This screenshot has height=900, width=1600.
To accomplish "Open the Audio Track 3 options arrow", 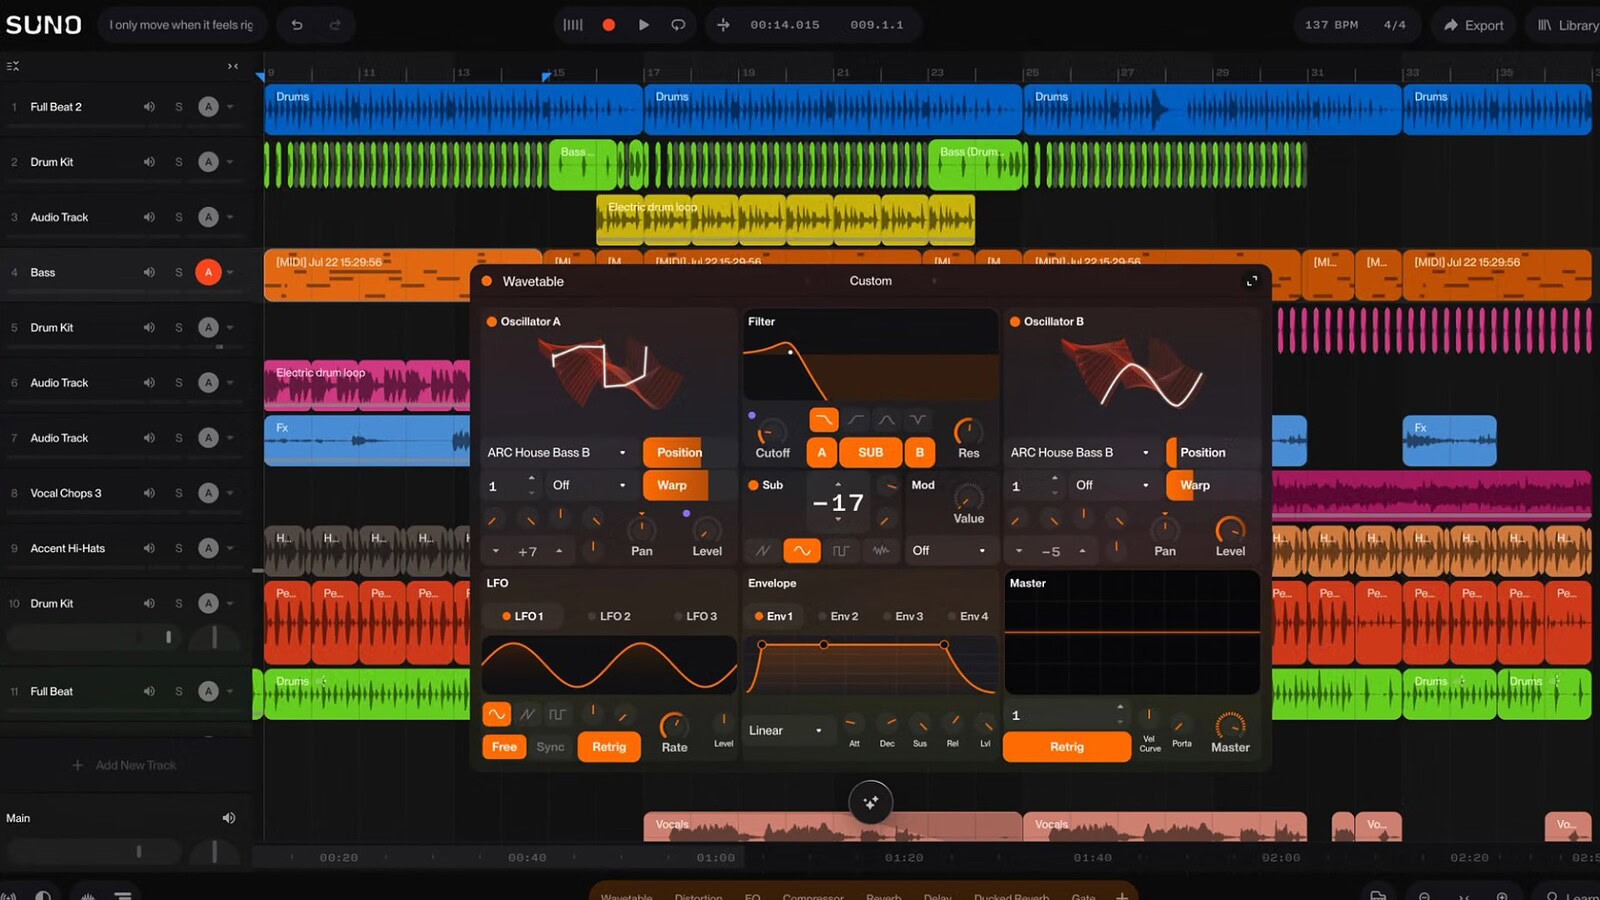I will click(x=230, y=217).
